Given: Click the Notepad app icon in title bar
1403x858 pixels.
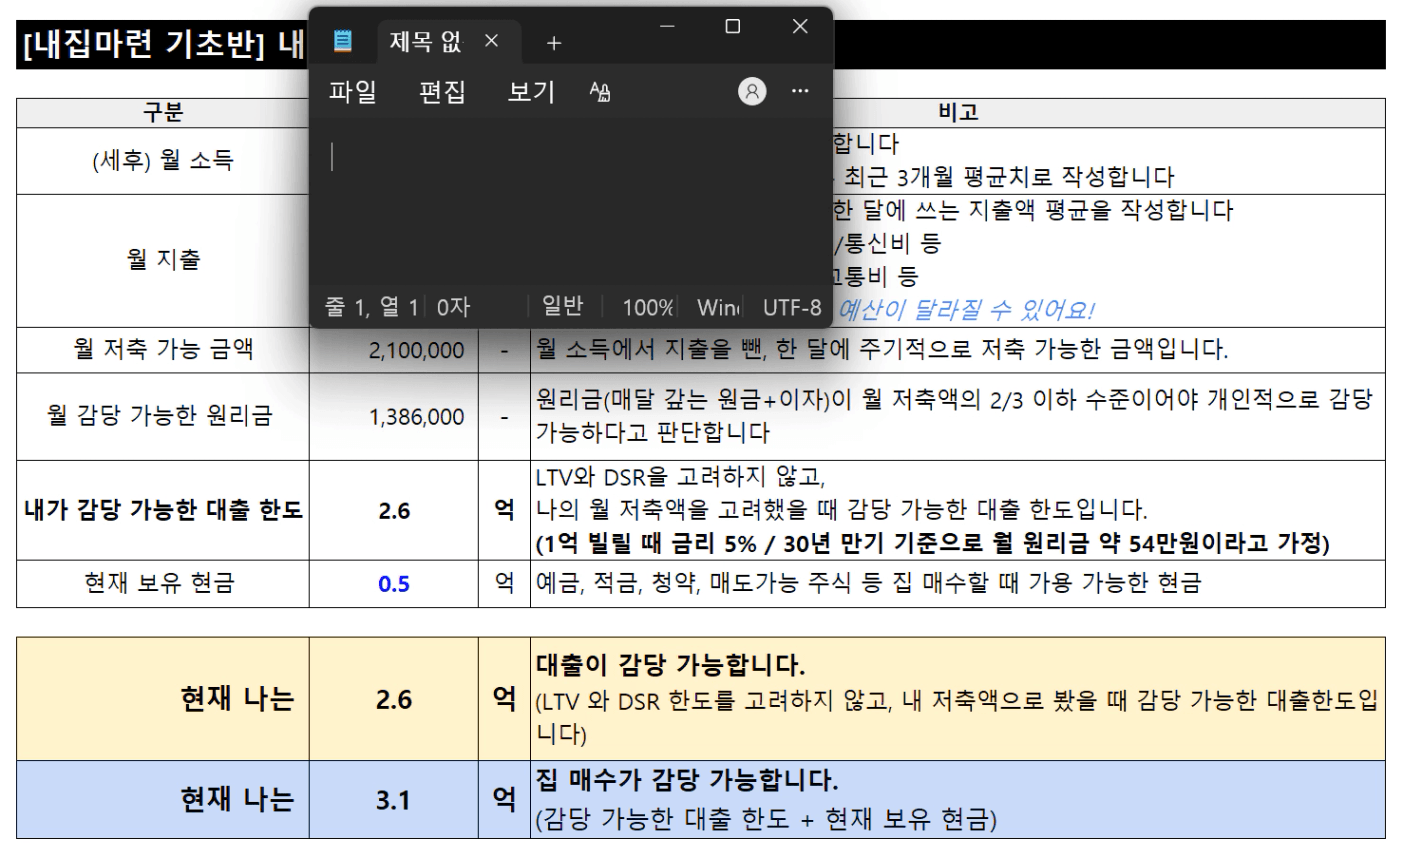Looking at the screenshot, I should point(343,41).
